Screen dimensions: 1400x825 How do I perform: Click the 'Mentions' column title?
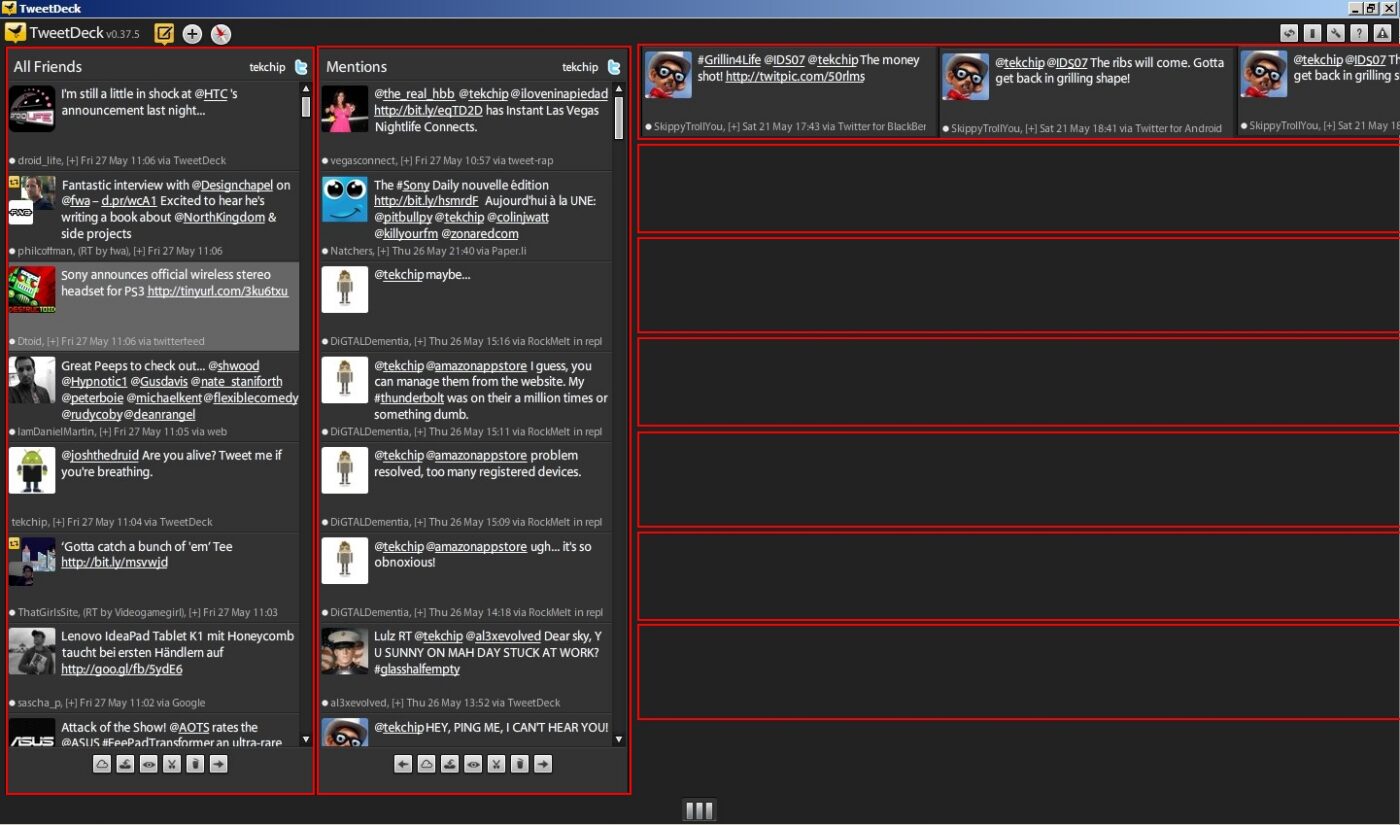[x=356, y=67]
